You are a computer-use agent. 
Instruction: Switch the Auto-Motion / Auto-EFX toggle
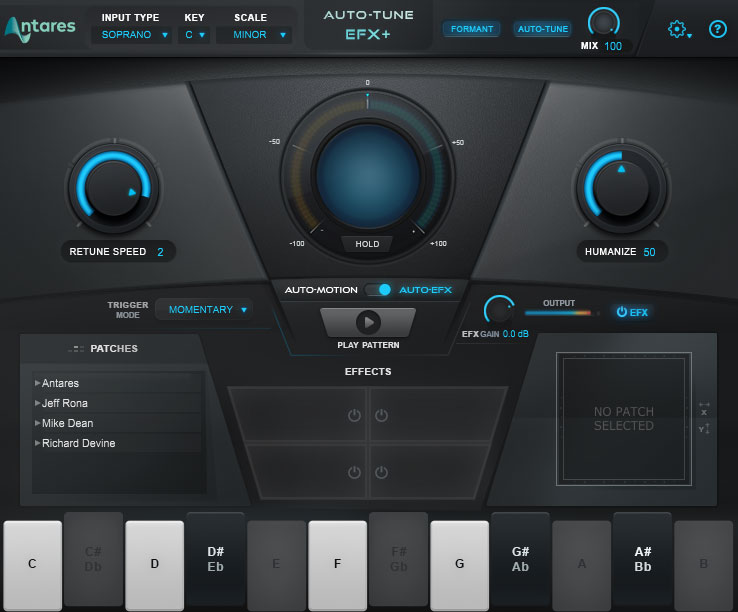tap(378, 290)
